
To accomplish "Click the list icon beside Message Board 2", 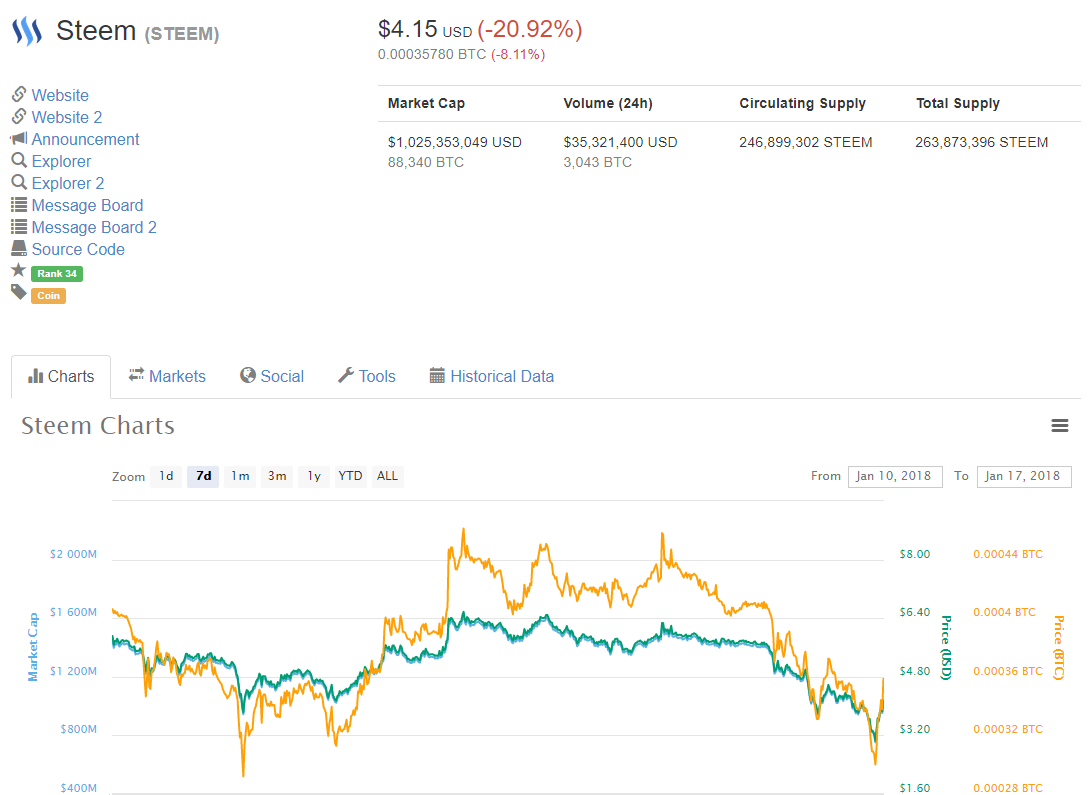I will coord(19,227).
